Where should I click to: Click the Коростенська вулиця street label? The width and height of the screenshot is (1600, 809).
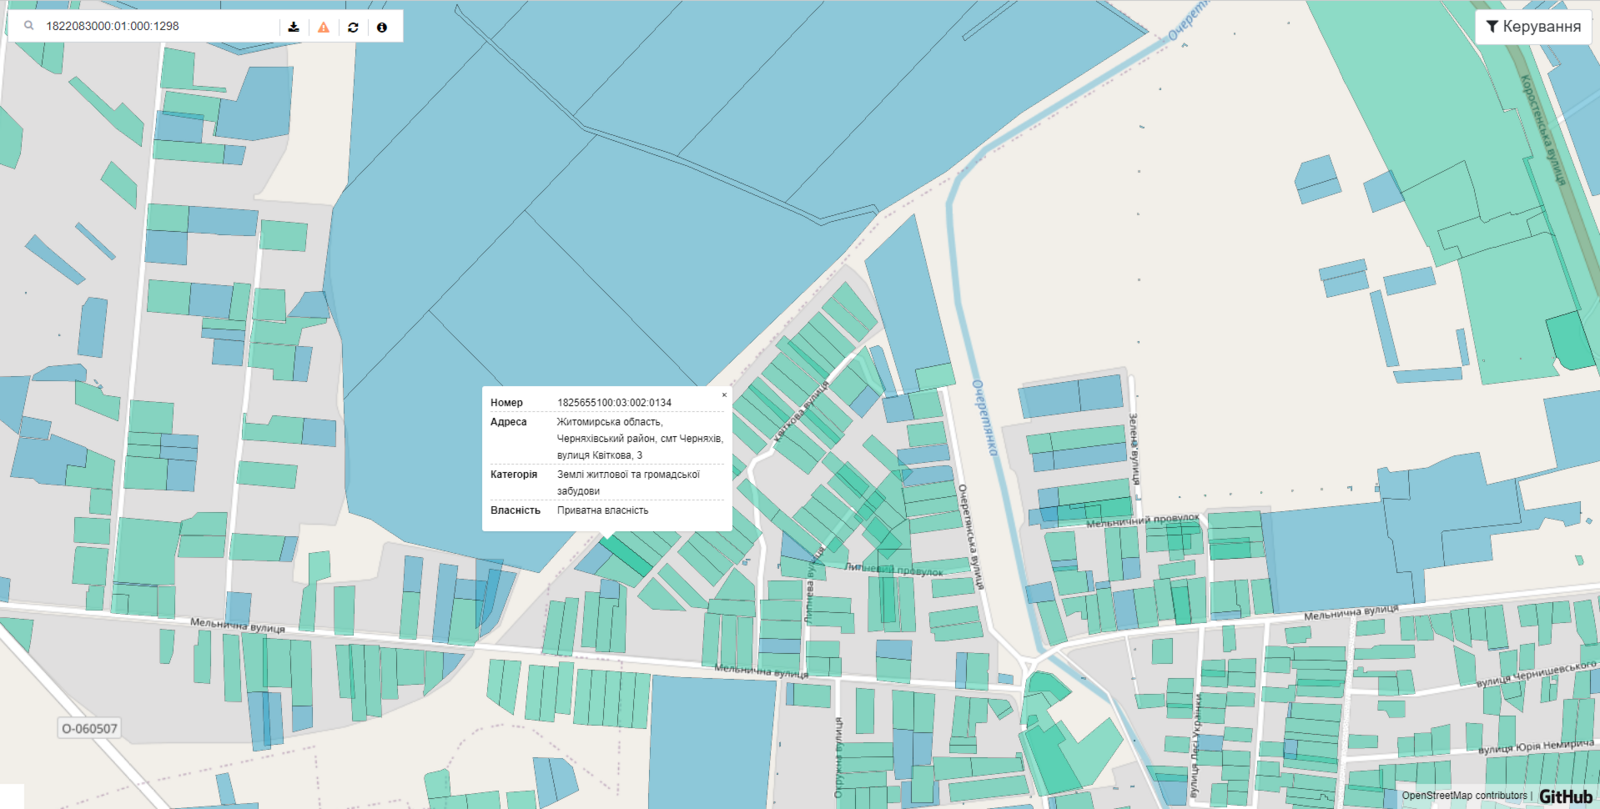pyautogui.click(x=1543, y=129)
